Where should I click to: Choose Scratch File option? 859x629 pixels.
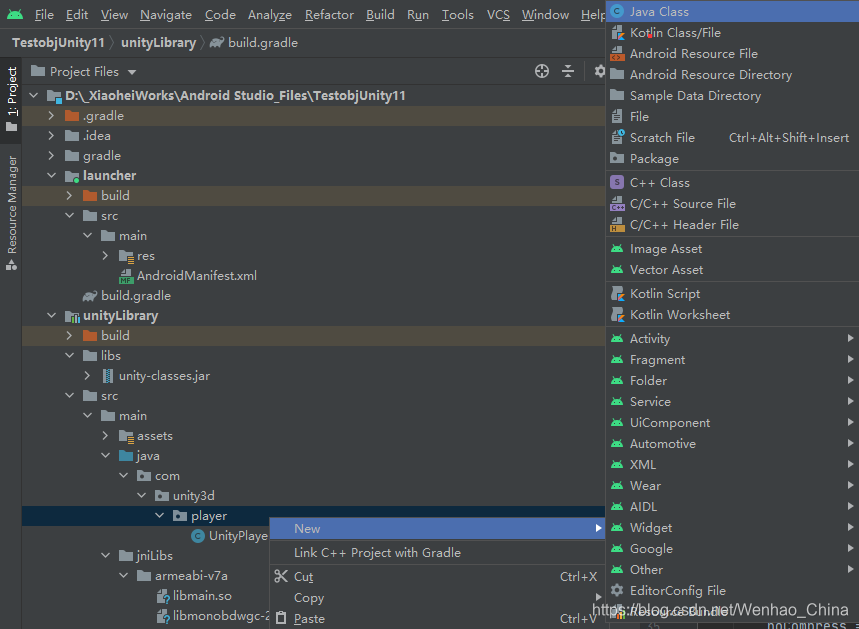point(732,138)
